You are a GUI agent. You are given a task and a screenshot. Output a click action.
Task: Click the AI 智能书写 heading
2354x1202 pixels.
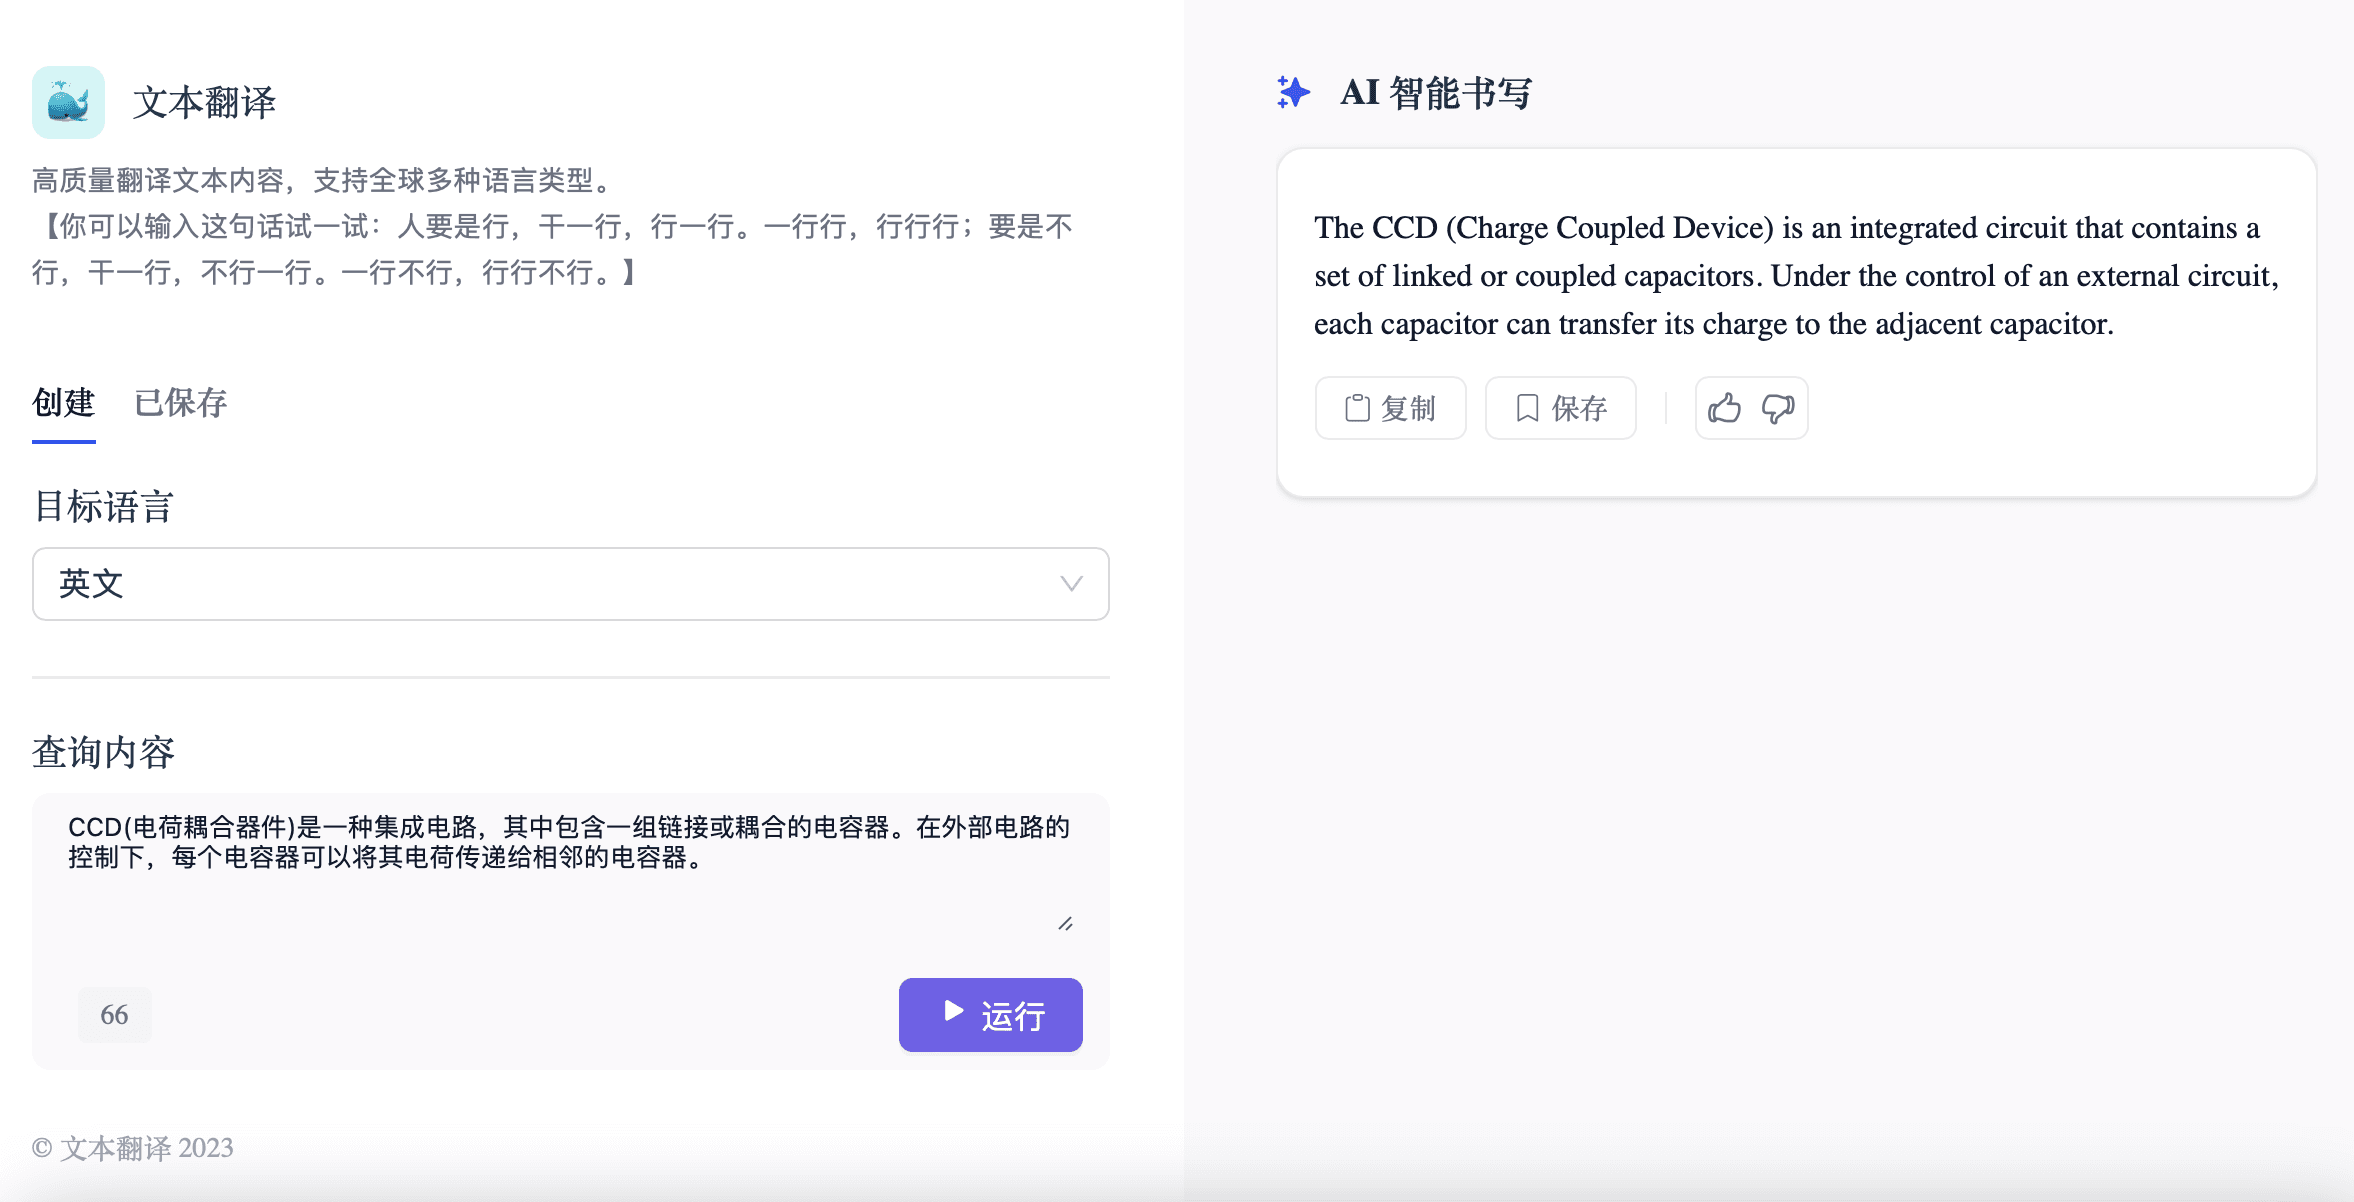[x=1436, y=93]
